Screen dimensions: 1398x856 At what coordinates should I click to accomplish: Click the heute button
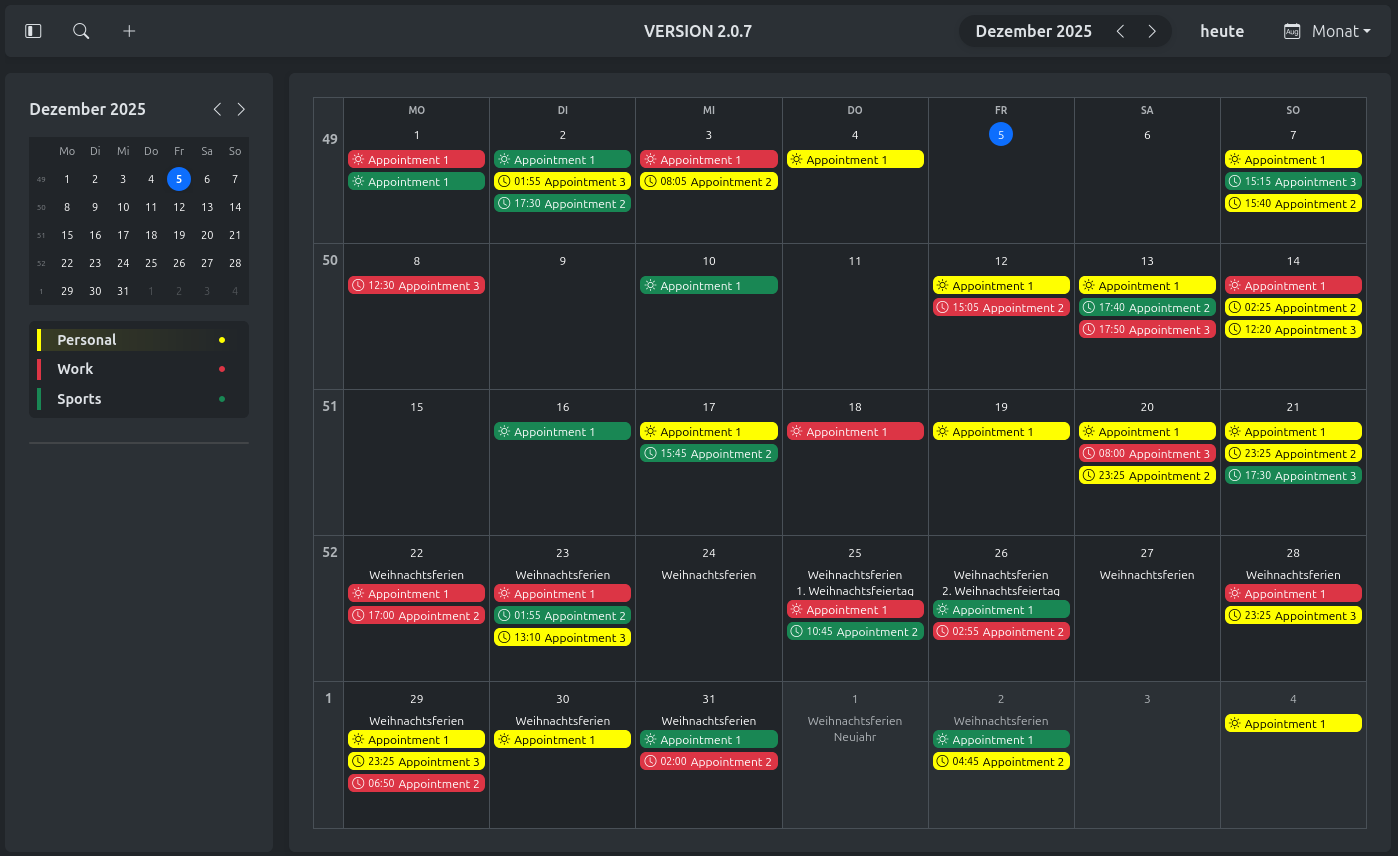1222,31
